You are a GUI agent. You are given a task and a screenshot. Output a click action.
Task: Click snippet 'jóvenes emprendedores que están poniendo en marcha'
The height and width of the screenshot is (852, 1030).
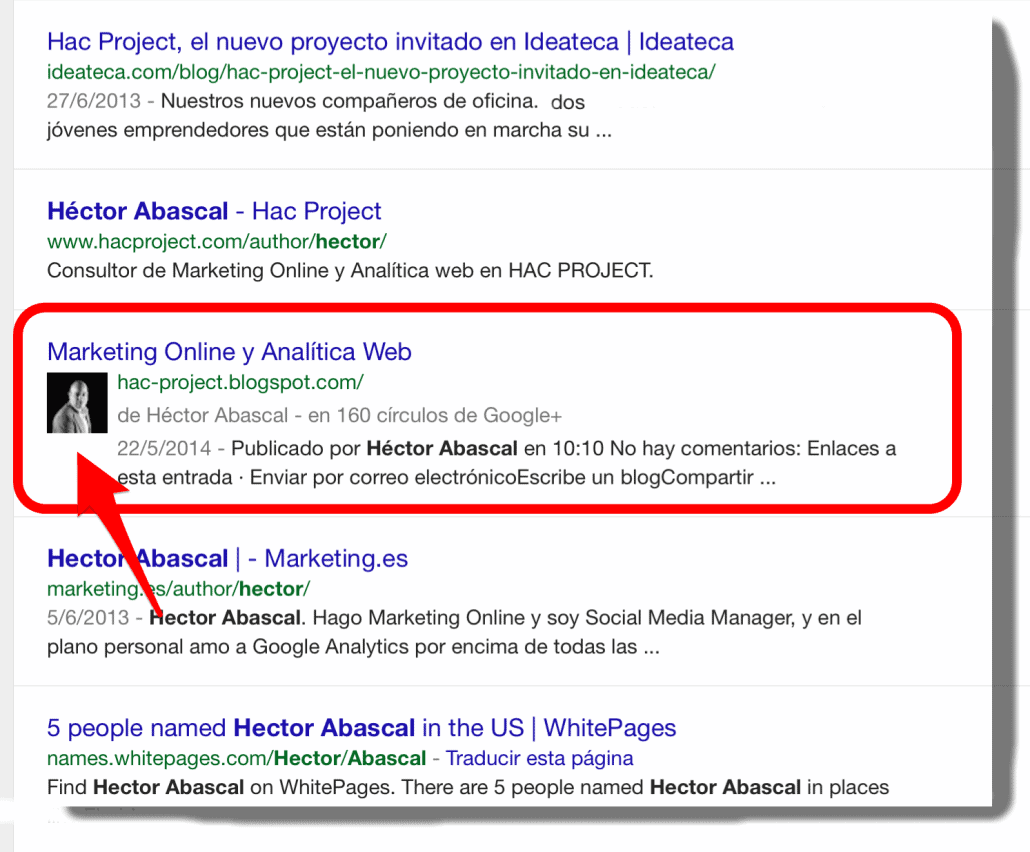307,130
